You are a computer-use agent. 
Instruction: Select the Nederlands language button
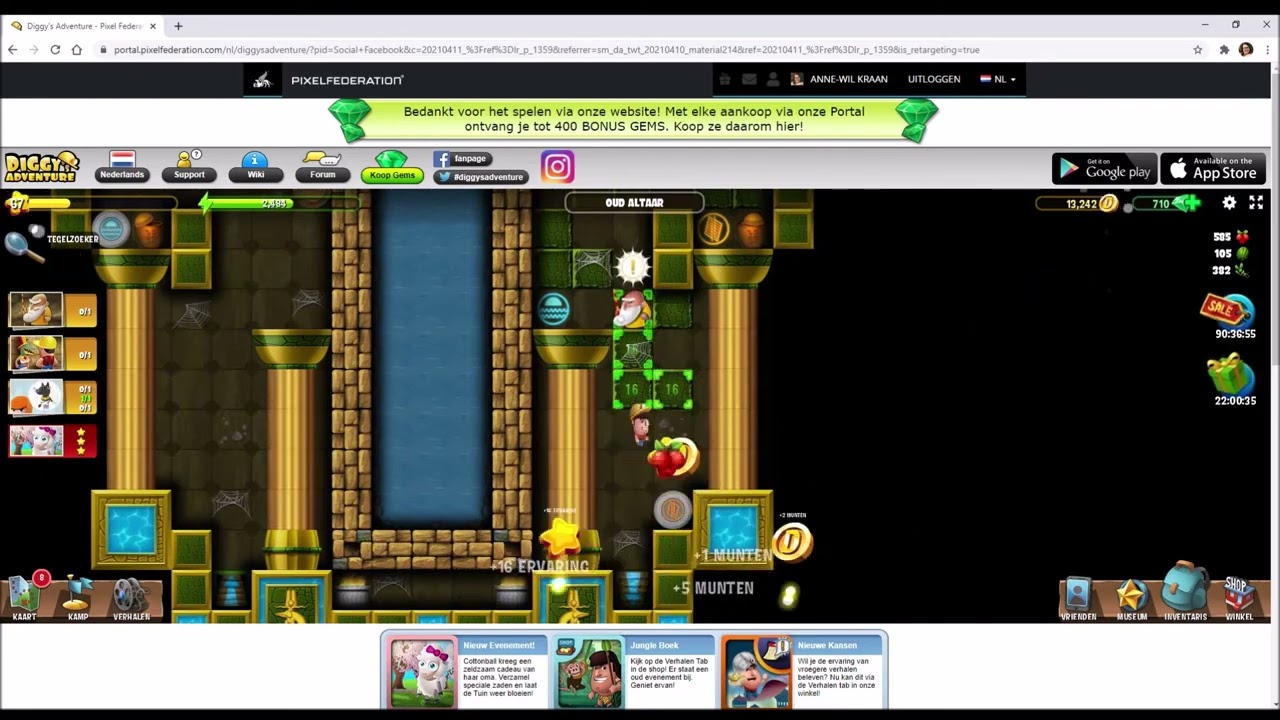point(122,168)
